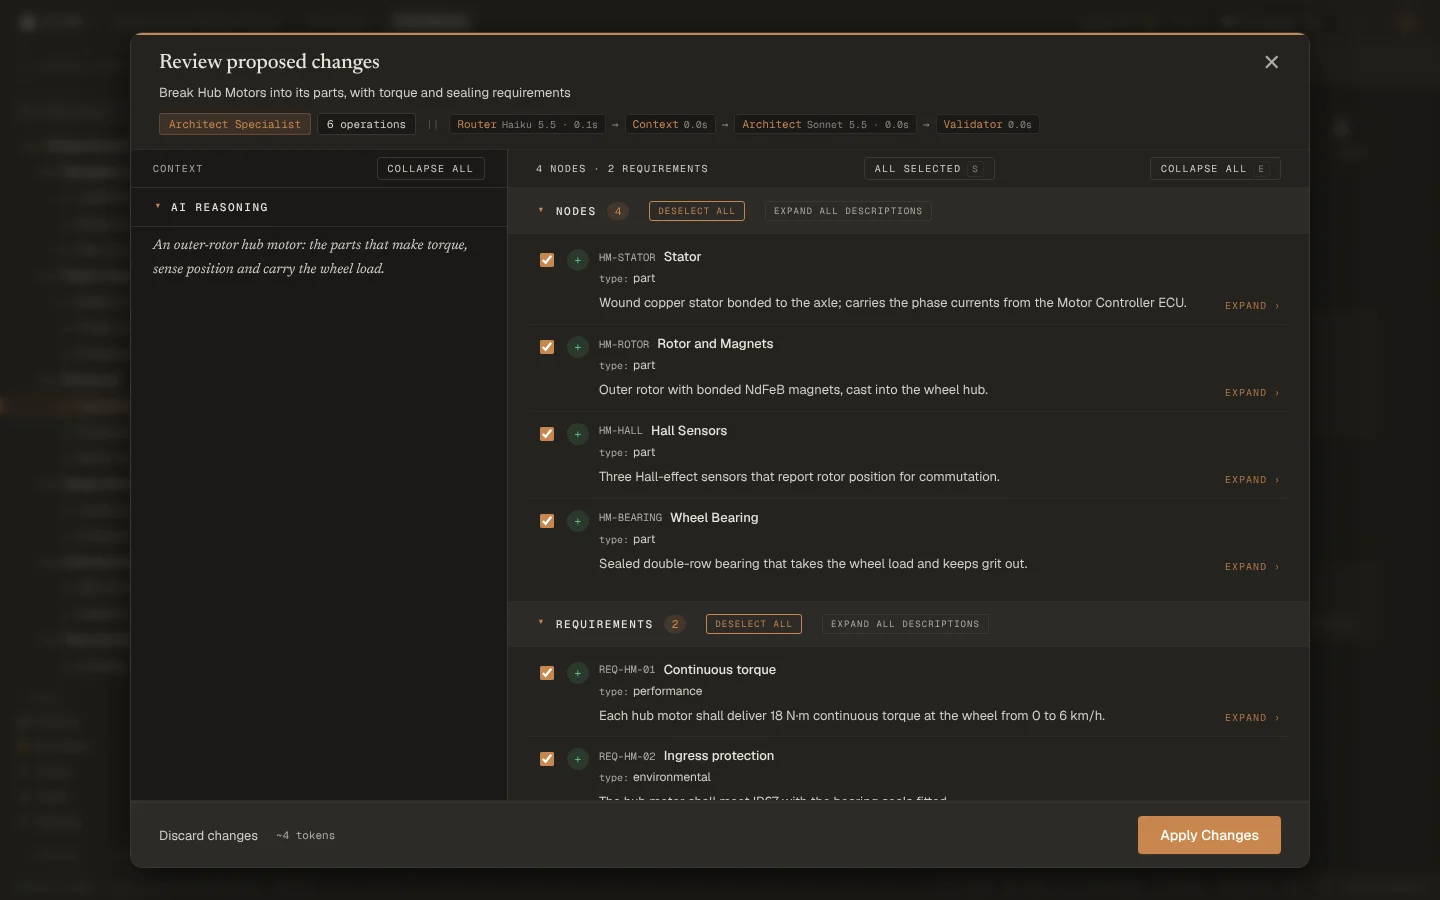Viewport: 1440px width, 900px height.
Task: Expand the Hall Sensors description
Action: pos(1252,480)
